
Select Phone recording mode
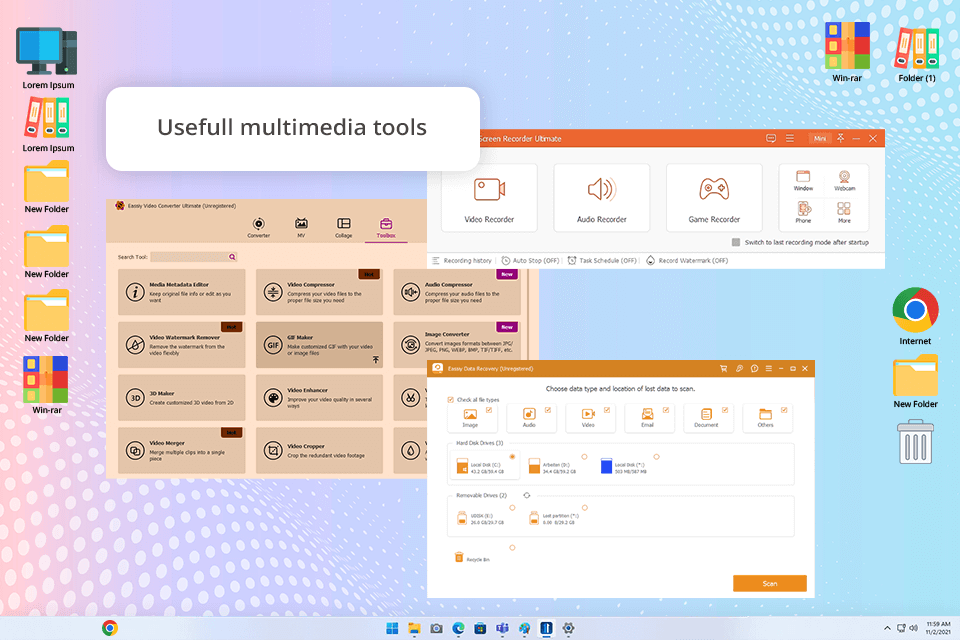[x=803, y=212]
